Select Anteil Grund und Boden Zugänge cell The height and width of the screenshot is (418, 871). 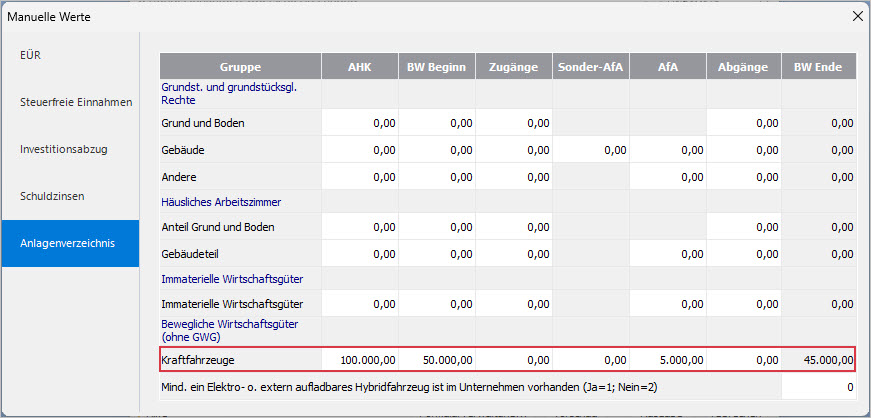pyautogui.click(x=514, y=227)
